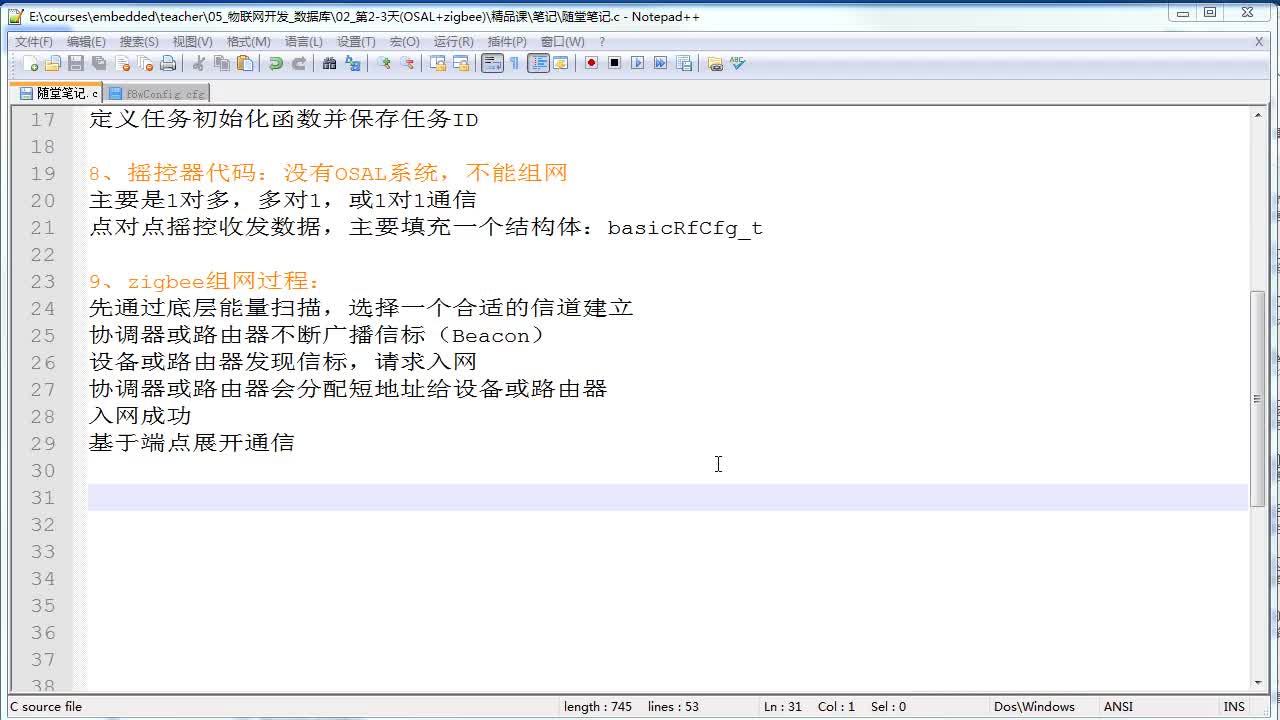
Task: Open the 插件(P) menu
Action: 507,41
